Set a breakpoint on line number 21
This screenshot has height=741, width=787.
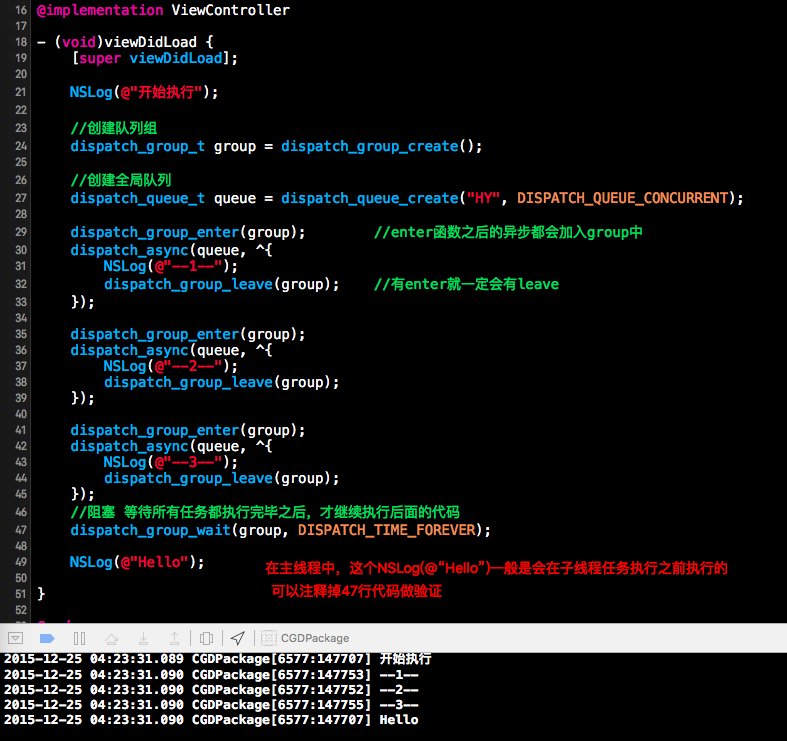[x=21, y=92]
